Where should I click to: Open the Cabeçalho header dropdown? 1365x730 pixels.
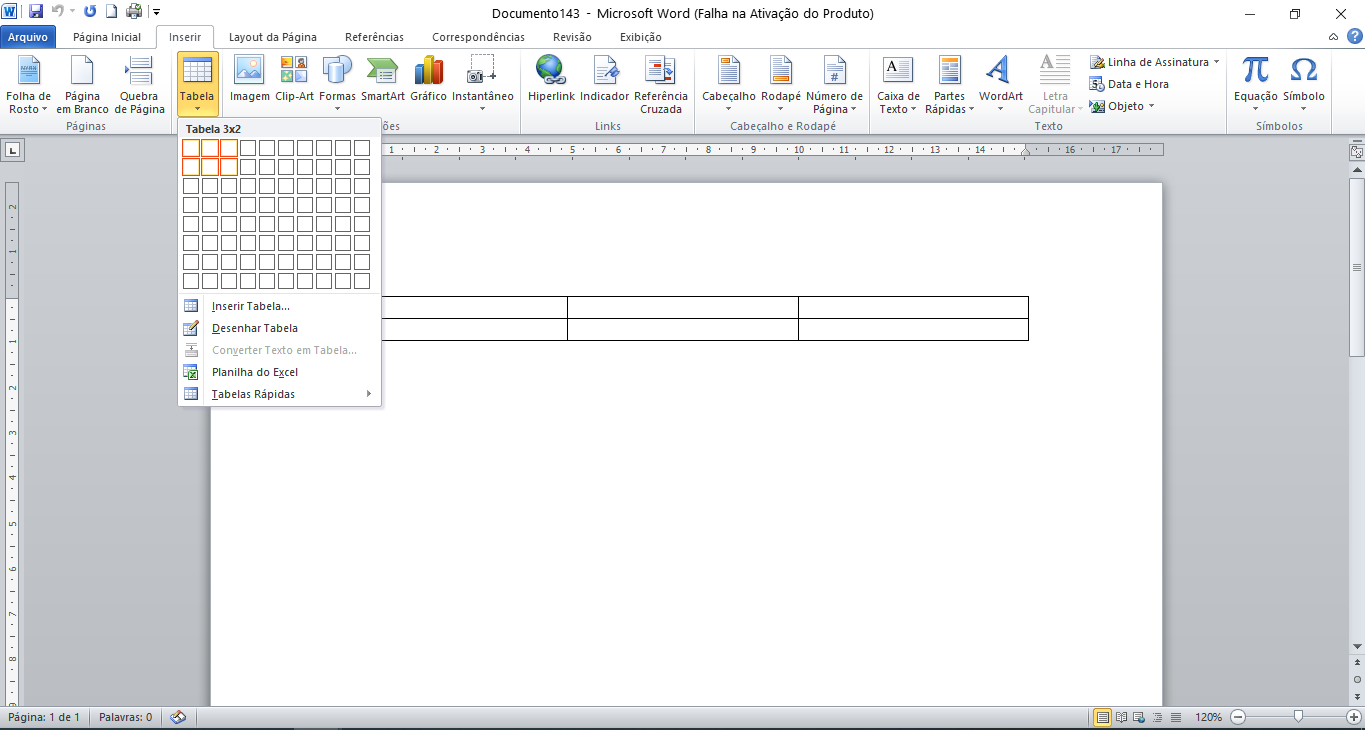click(729, 85)
